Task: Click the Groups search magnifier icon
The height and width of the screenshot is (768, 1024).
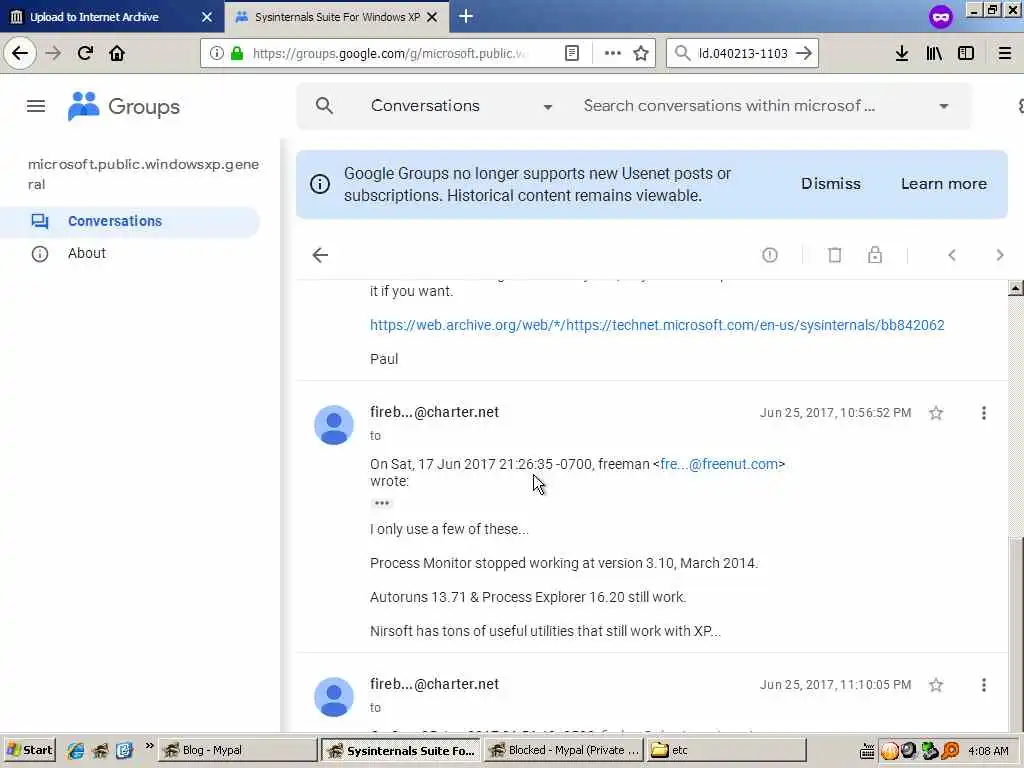Action: [325, 105]
